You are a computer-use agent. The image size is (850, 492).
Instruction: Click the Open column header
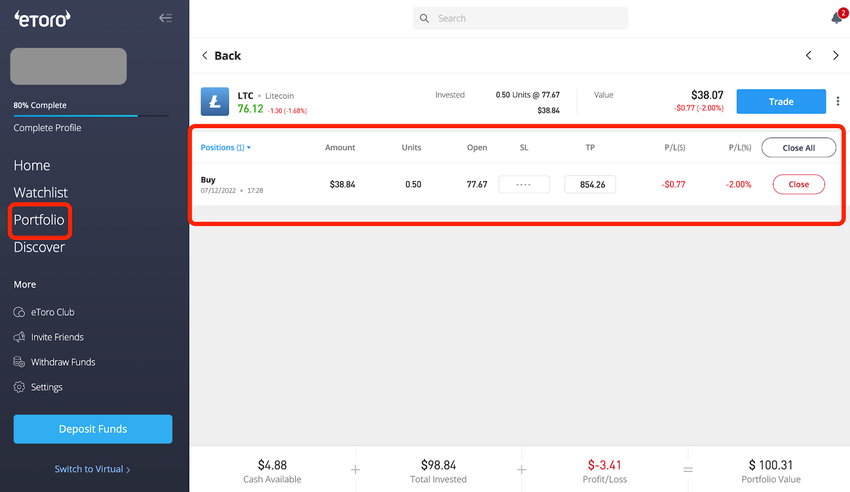[477, 147]
